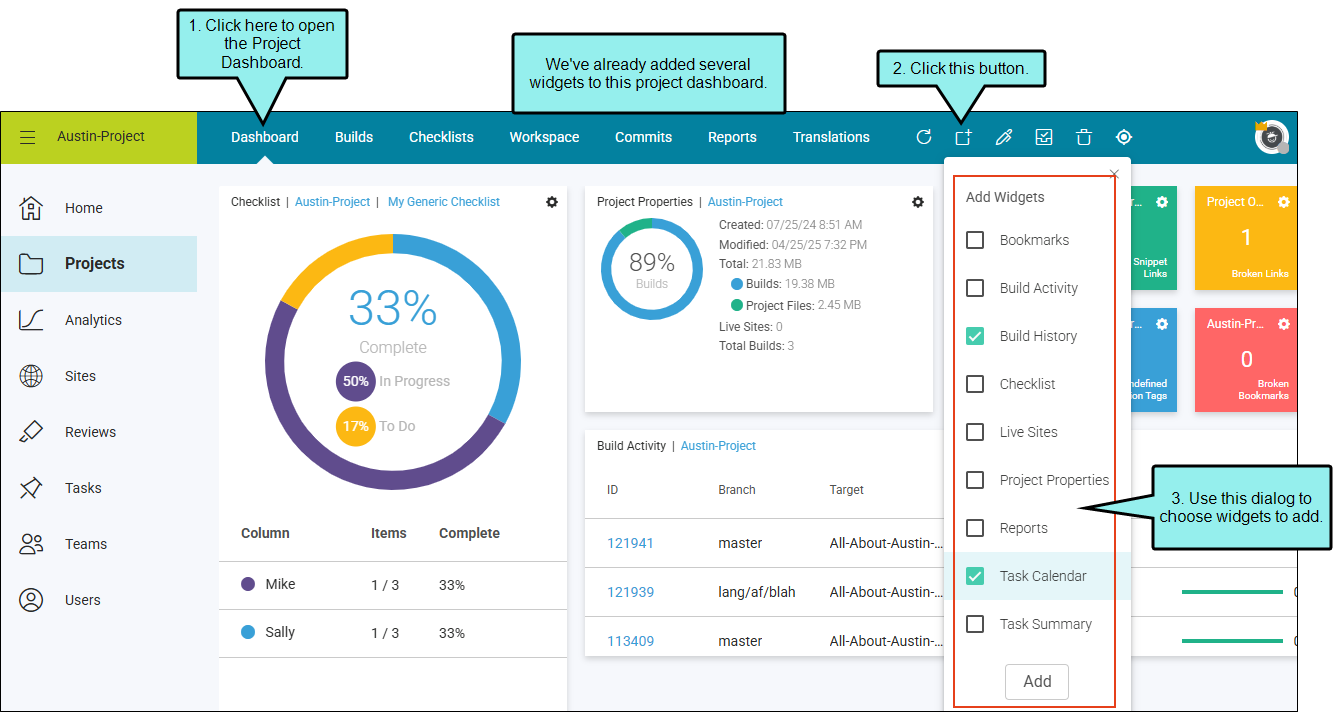Go to Analytics in the sidebar
1341x712 pixels.
click(93, 320)
